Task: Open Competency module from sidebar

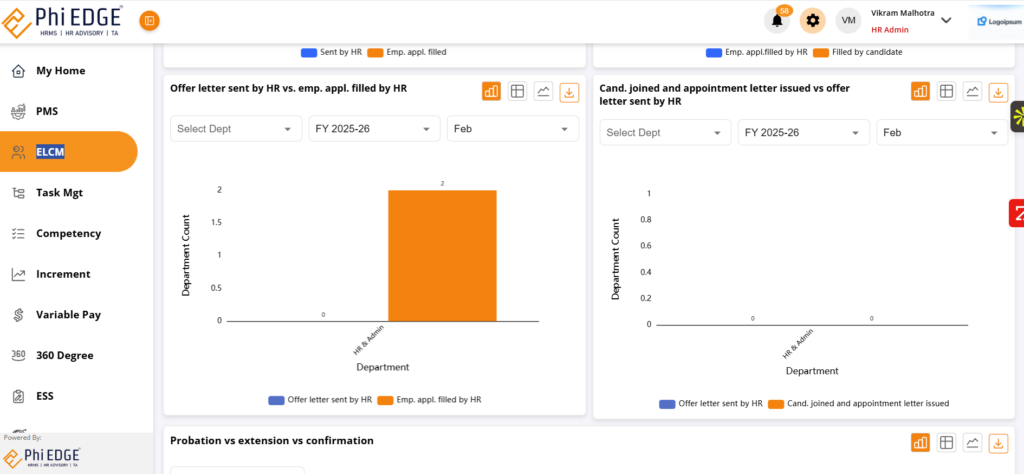Action: [68, 233]
